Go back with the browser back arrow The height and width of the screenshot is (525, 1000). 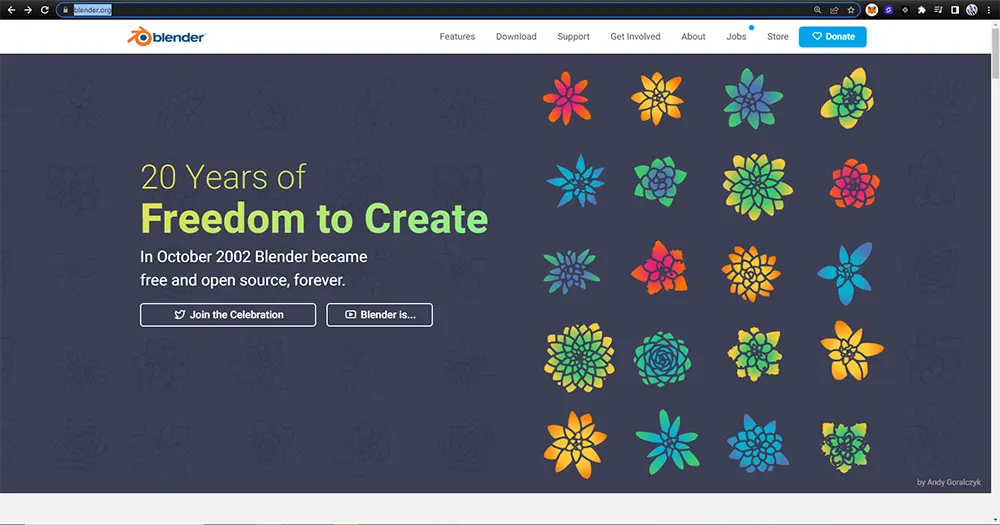click(11, 10)
